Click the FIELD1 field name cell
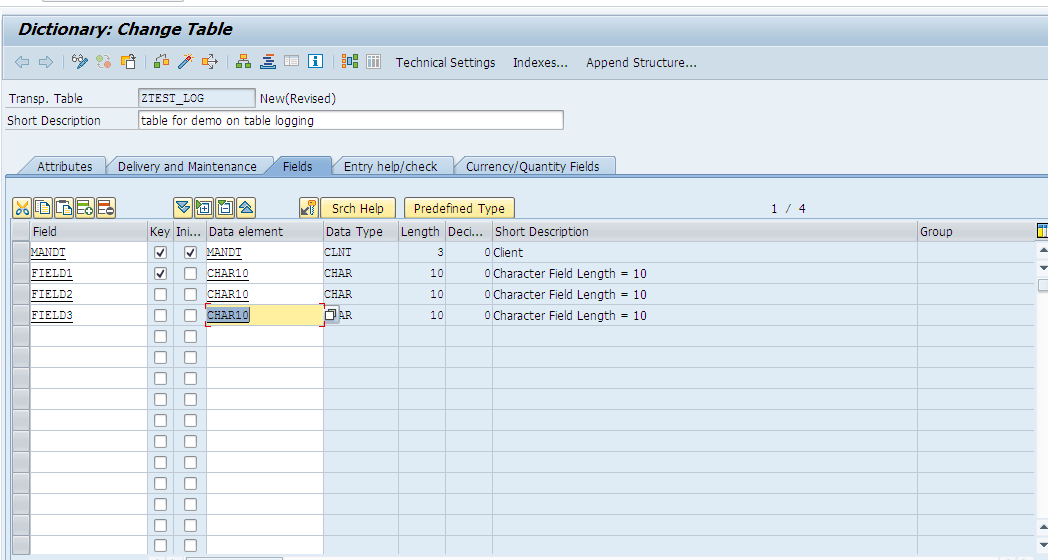 88,273
